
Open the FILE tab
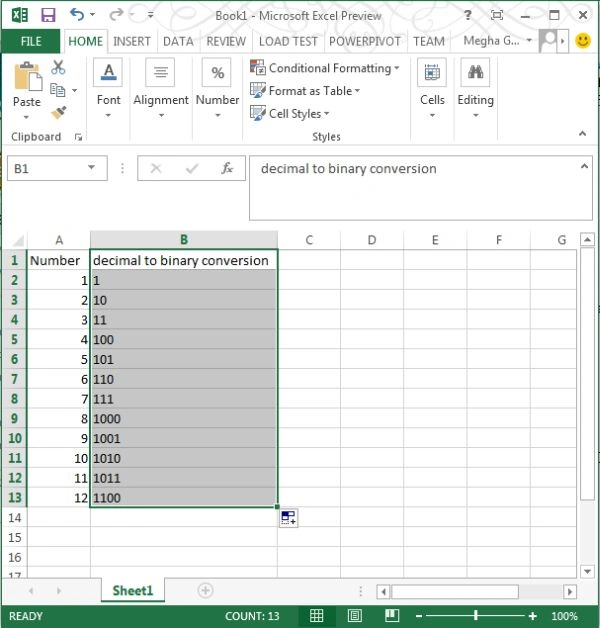point(31,41)
